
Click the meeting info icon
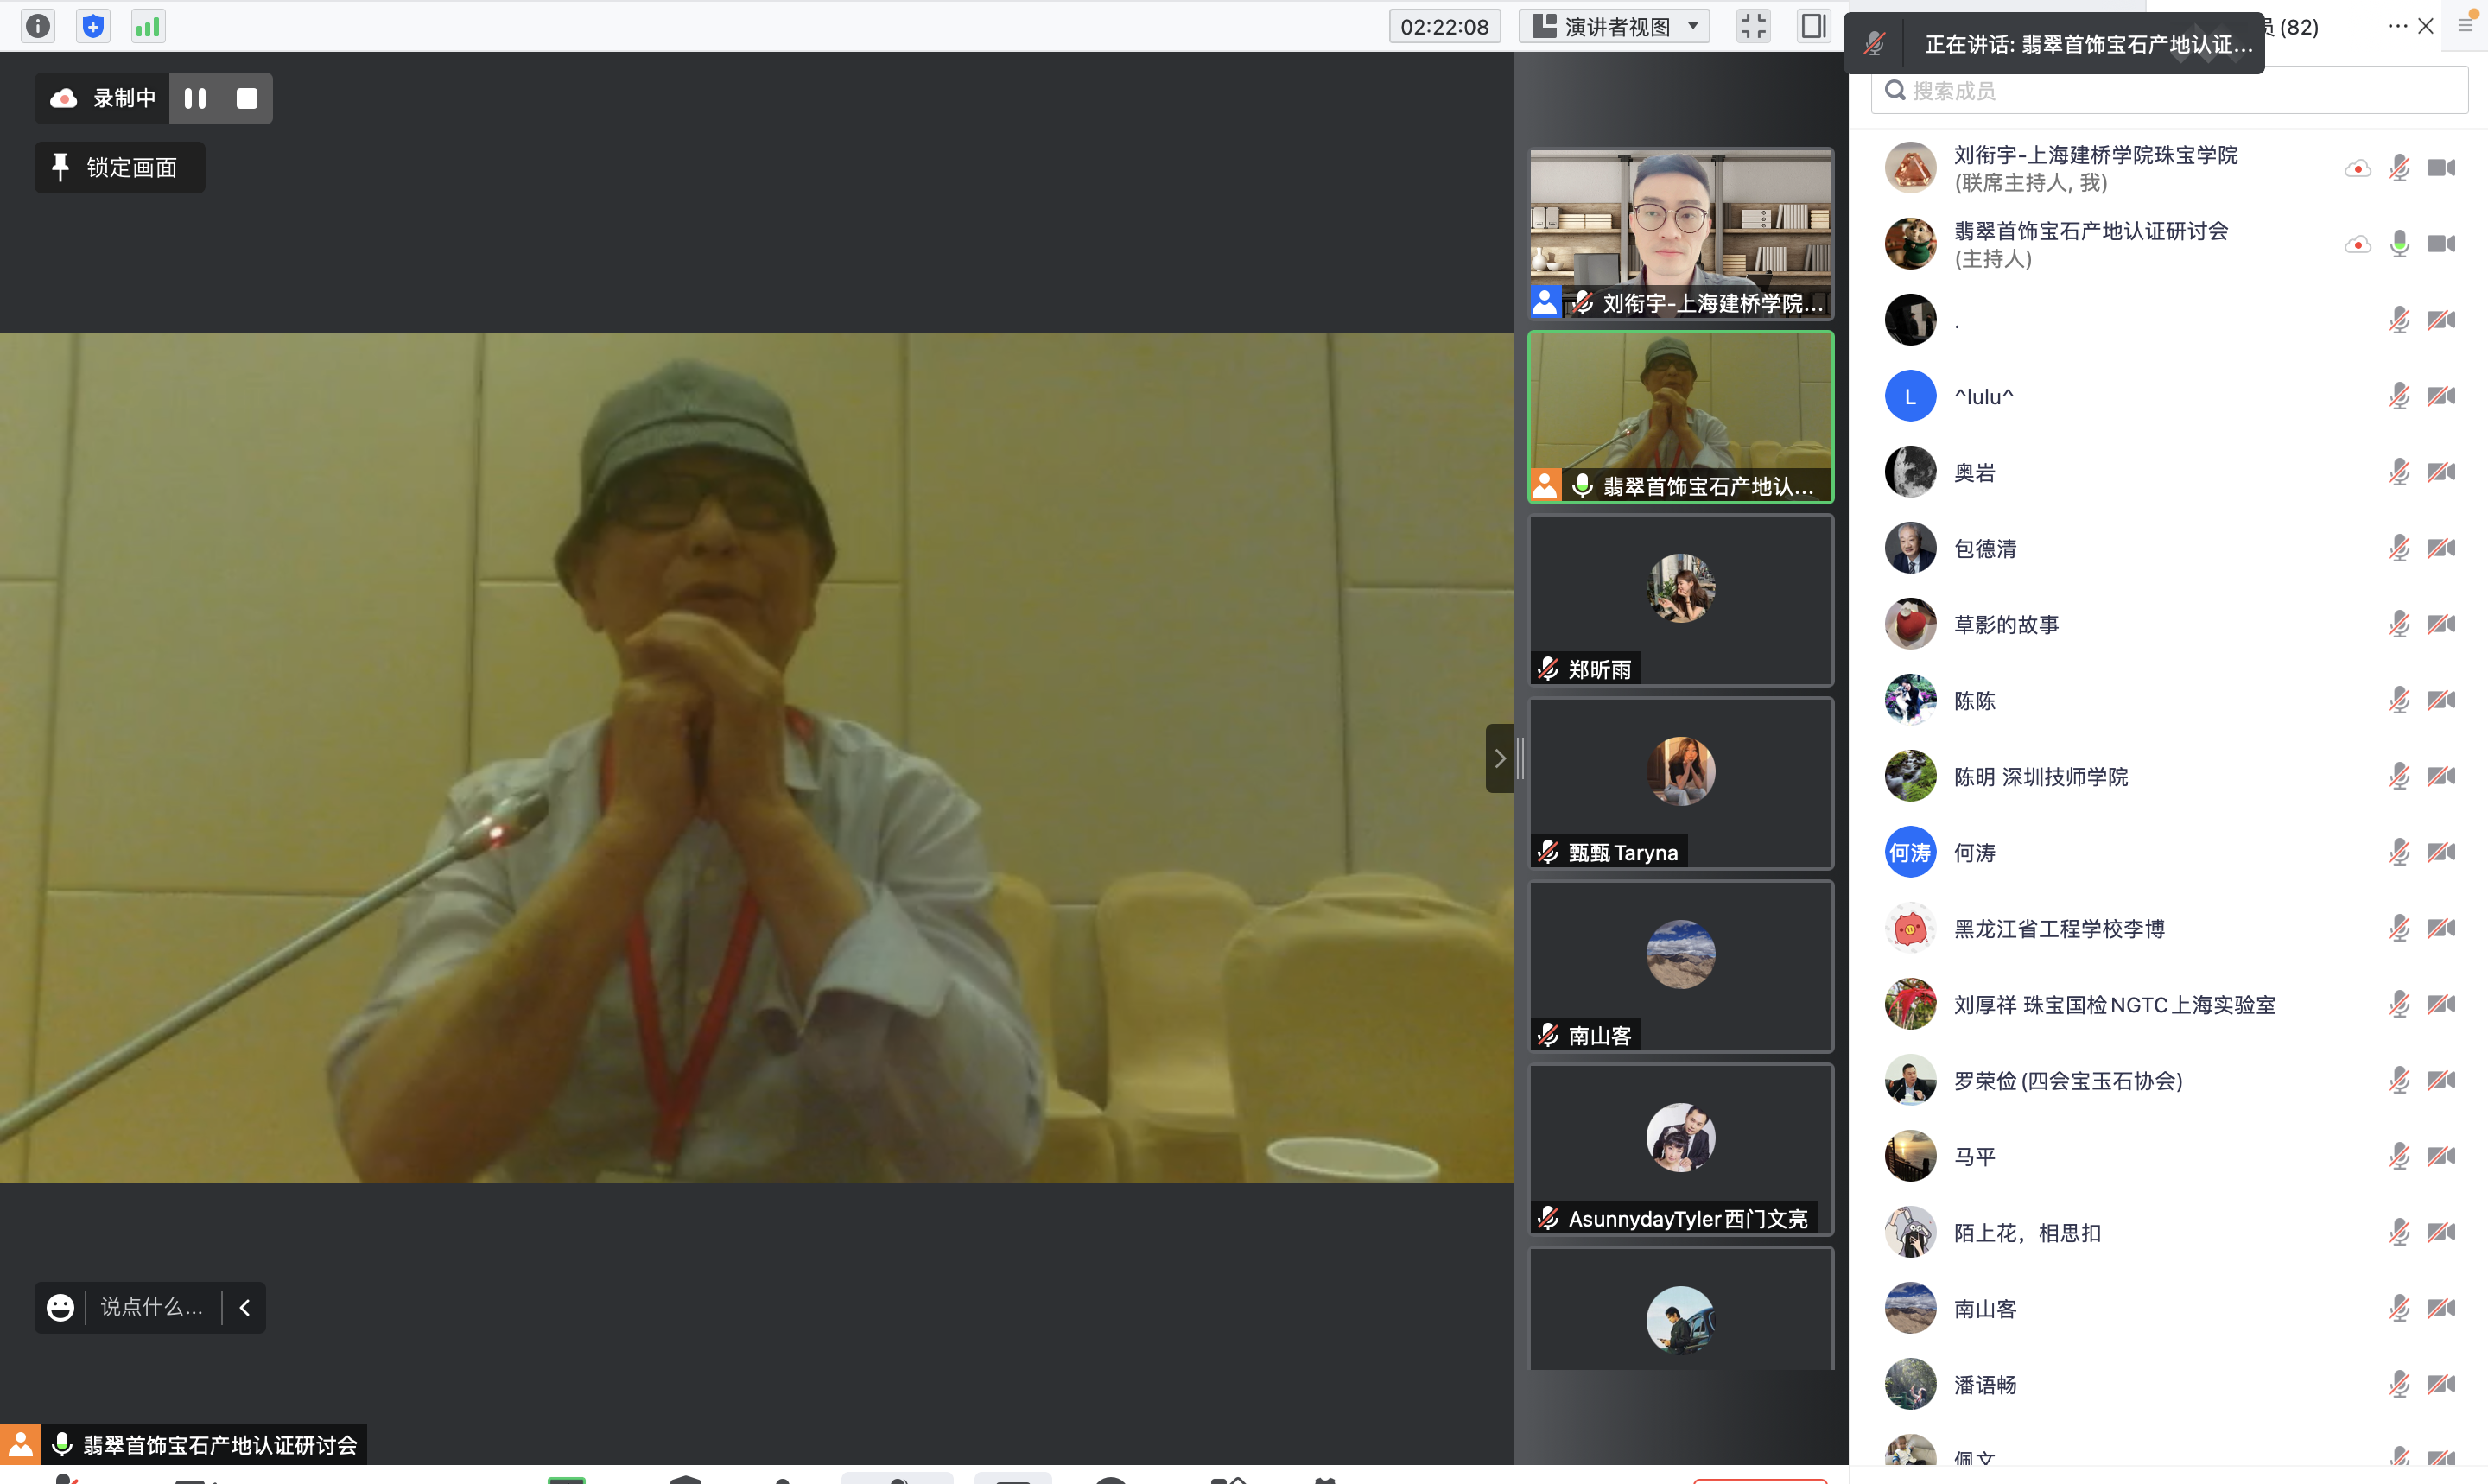(38, 26)
